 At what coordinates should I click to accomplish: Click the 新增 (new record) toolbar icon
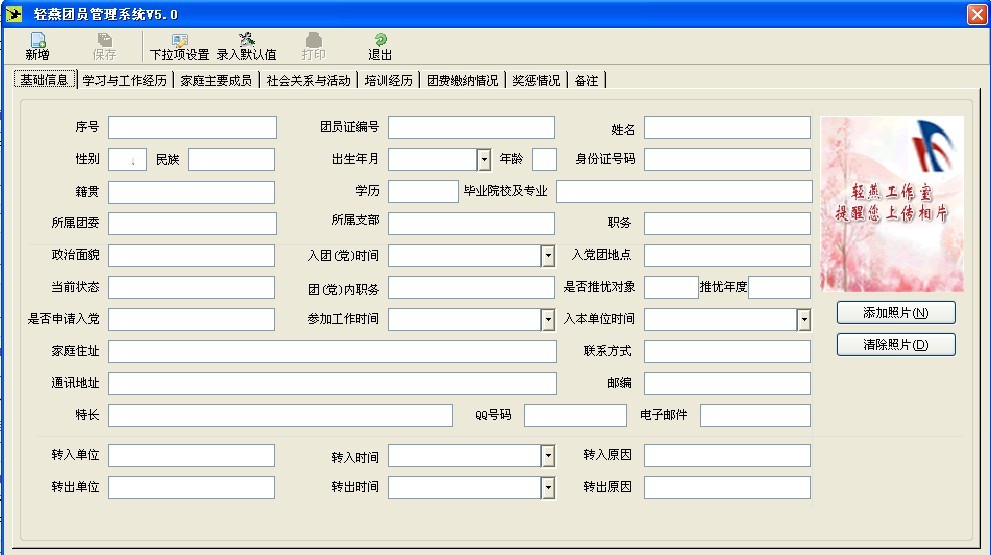tap(38, 41)
